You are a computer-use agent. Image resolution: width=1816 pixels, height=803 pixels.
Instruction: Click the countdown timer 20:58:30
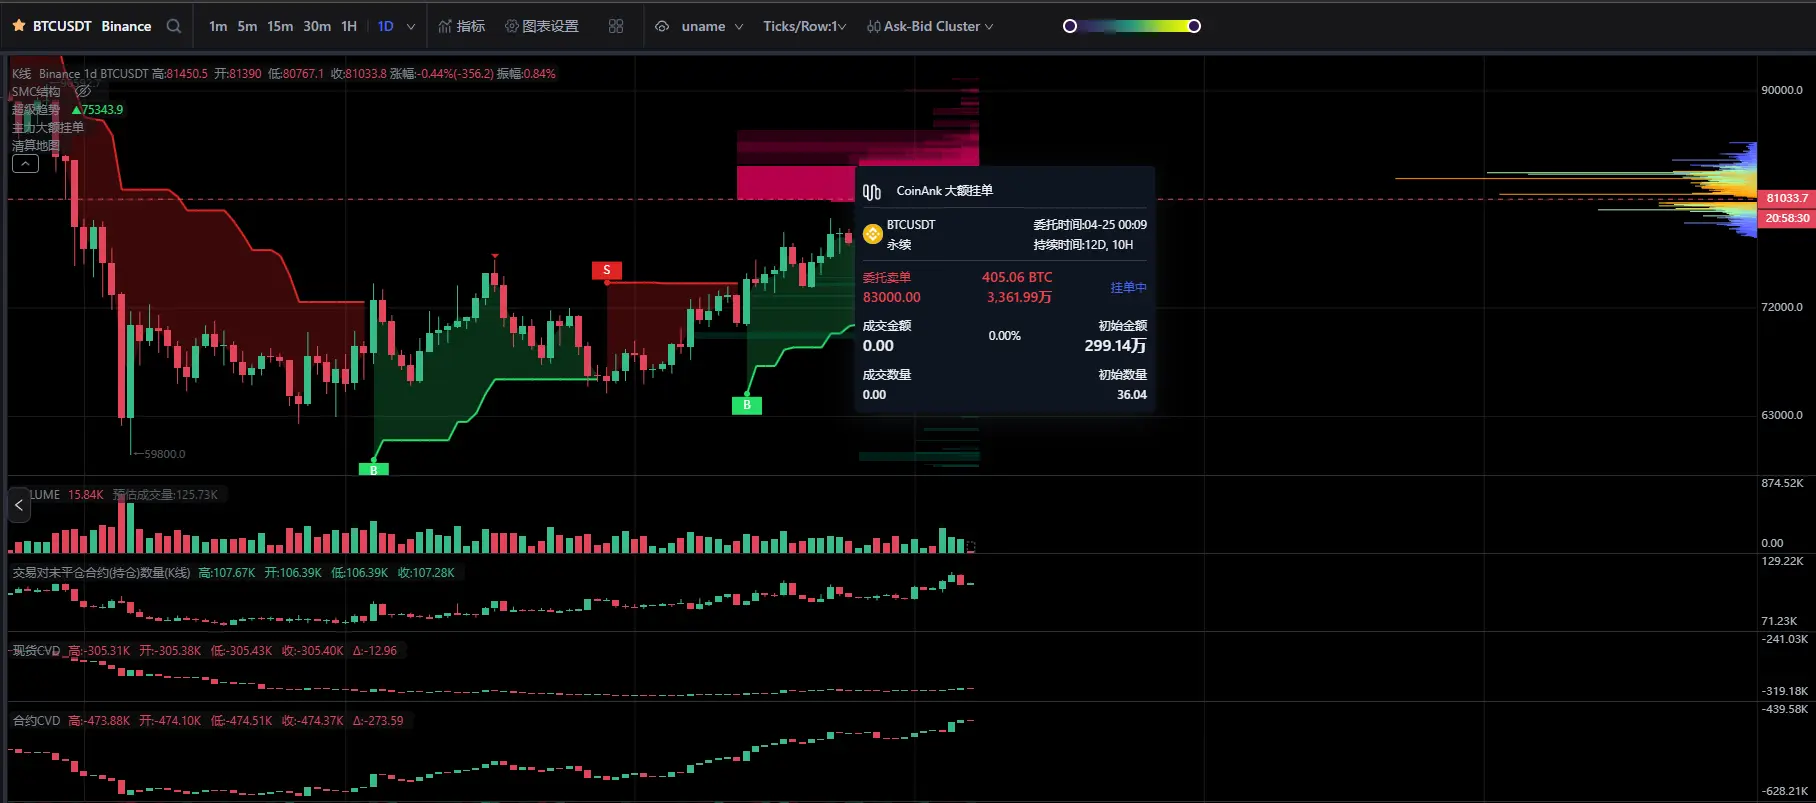pyautogui.click(x=1787, y=217)
